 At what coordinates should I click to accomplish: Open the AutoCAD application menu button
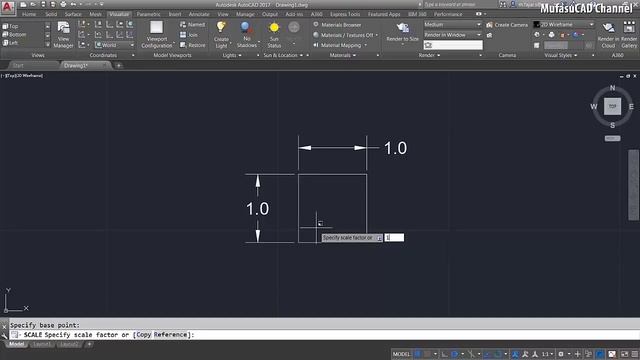click(x=8, y=7)
